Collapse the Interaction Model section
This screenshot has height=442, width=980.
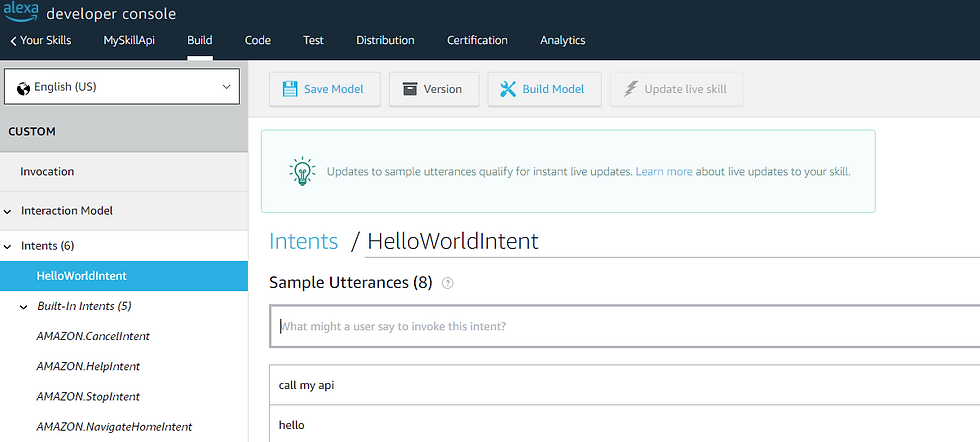(x=8, y=211)
